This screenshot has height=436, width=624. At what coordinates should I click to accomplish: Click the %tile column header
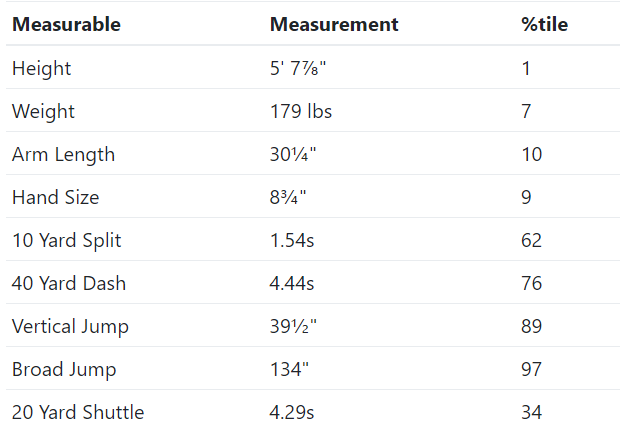[x=544, y=24]
